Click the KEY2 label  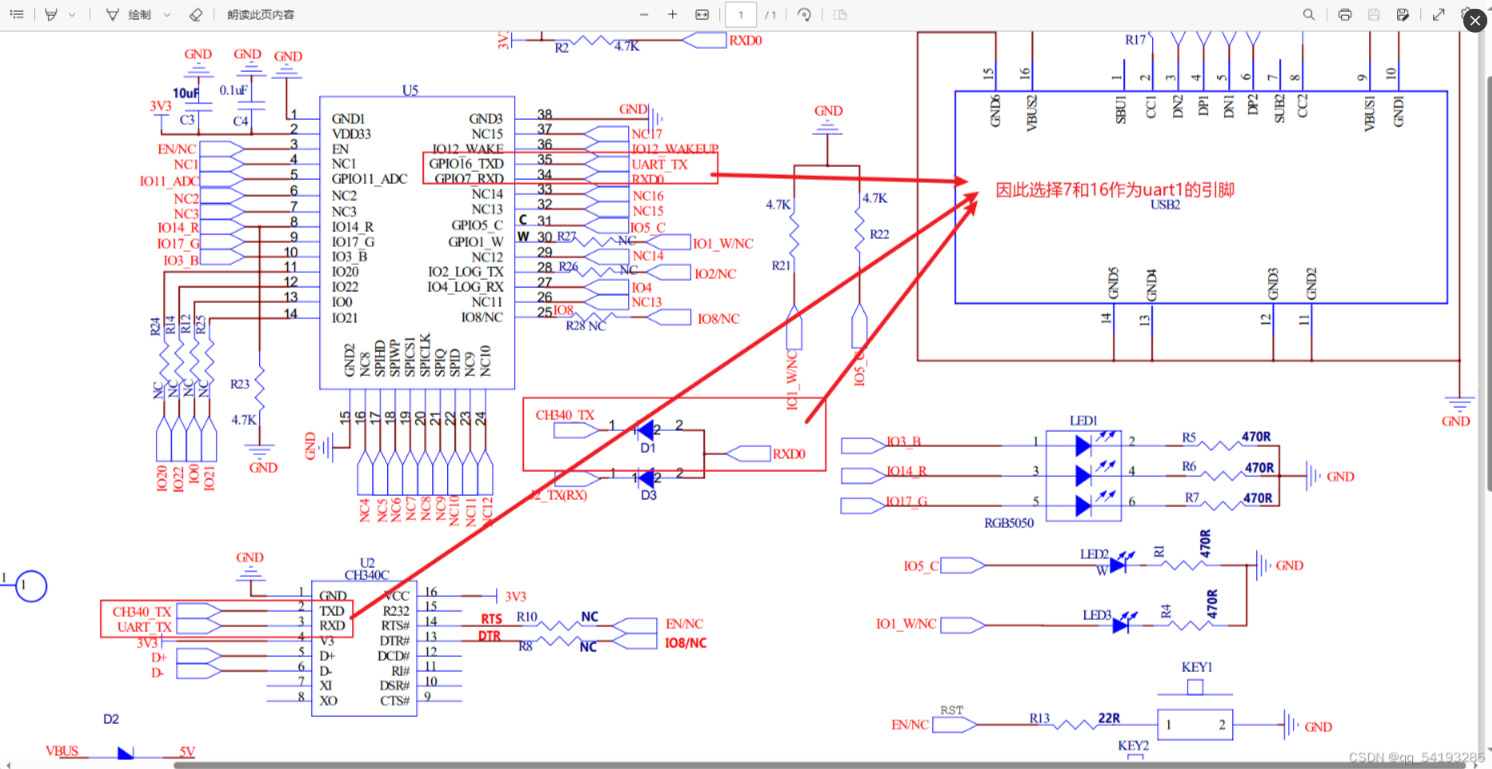coord(1133,746)
